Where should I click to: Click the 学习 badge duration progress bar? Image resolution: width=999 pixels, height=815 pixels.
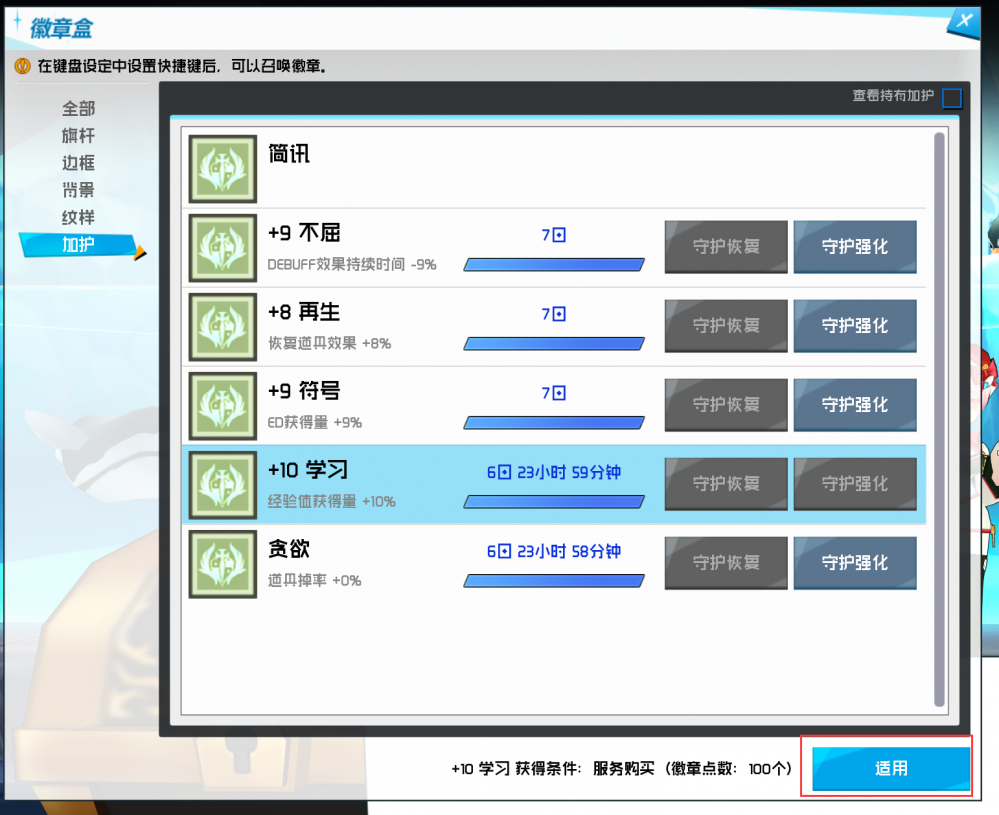(554, 503)
